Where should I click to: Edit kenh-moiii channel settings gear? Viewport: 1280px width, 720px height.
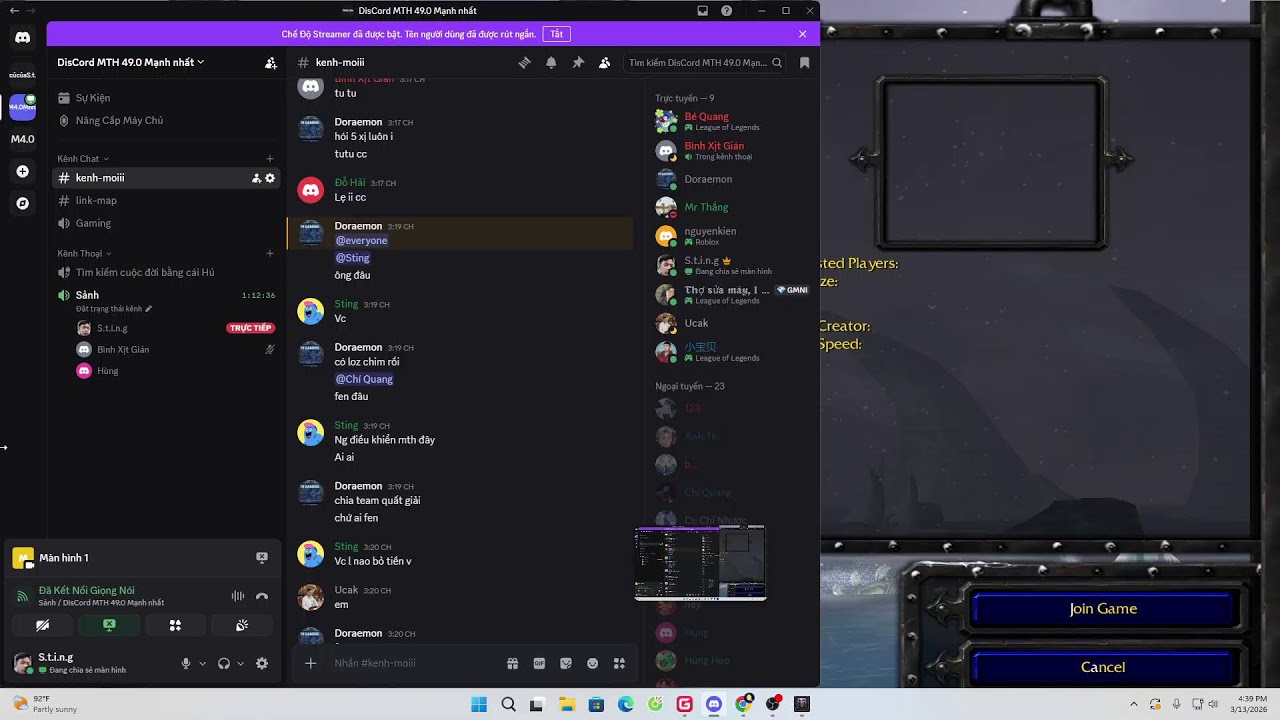270,178
